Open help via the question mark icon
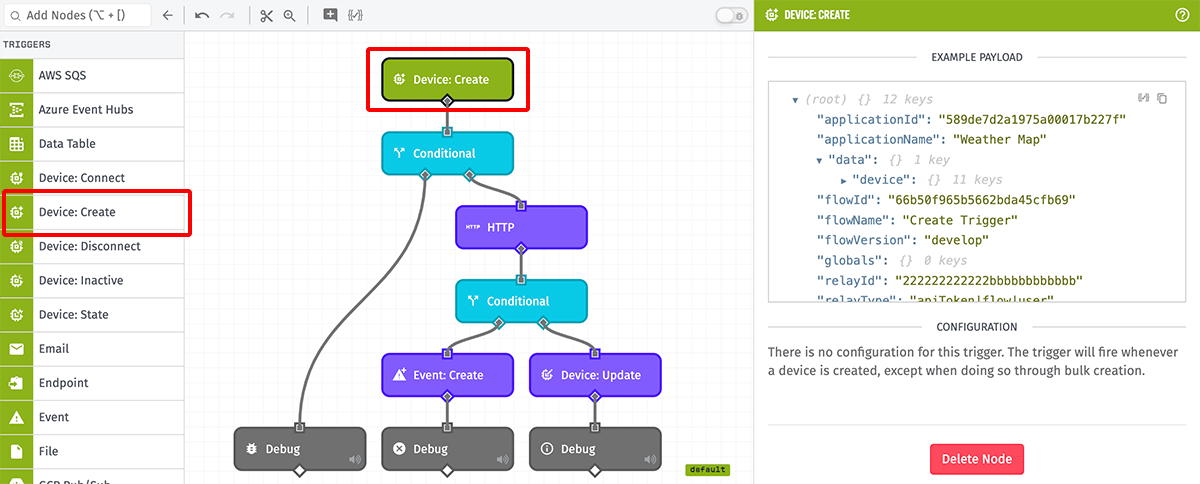The width and height of the screenshot is (1200, 484). (x=1182, y=15)
